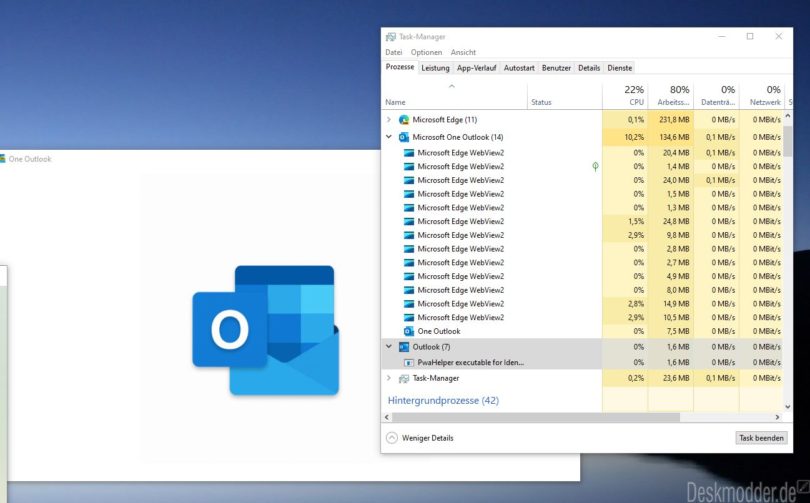Click the WebView2 icon in the 2,7 MB row
Image resolution: width=810 pixels, height=503 pixels.
click(x=409, y=263)
